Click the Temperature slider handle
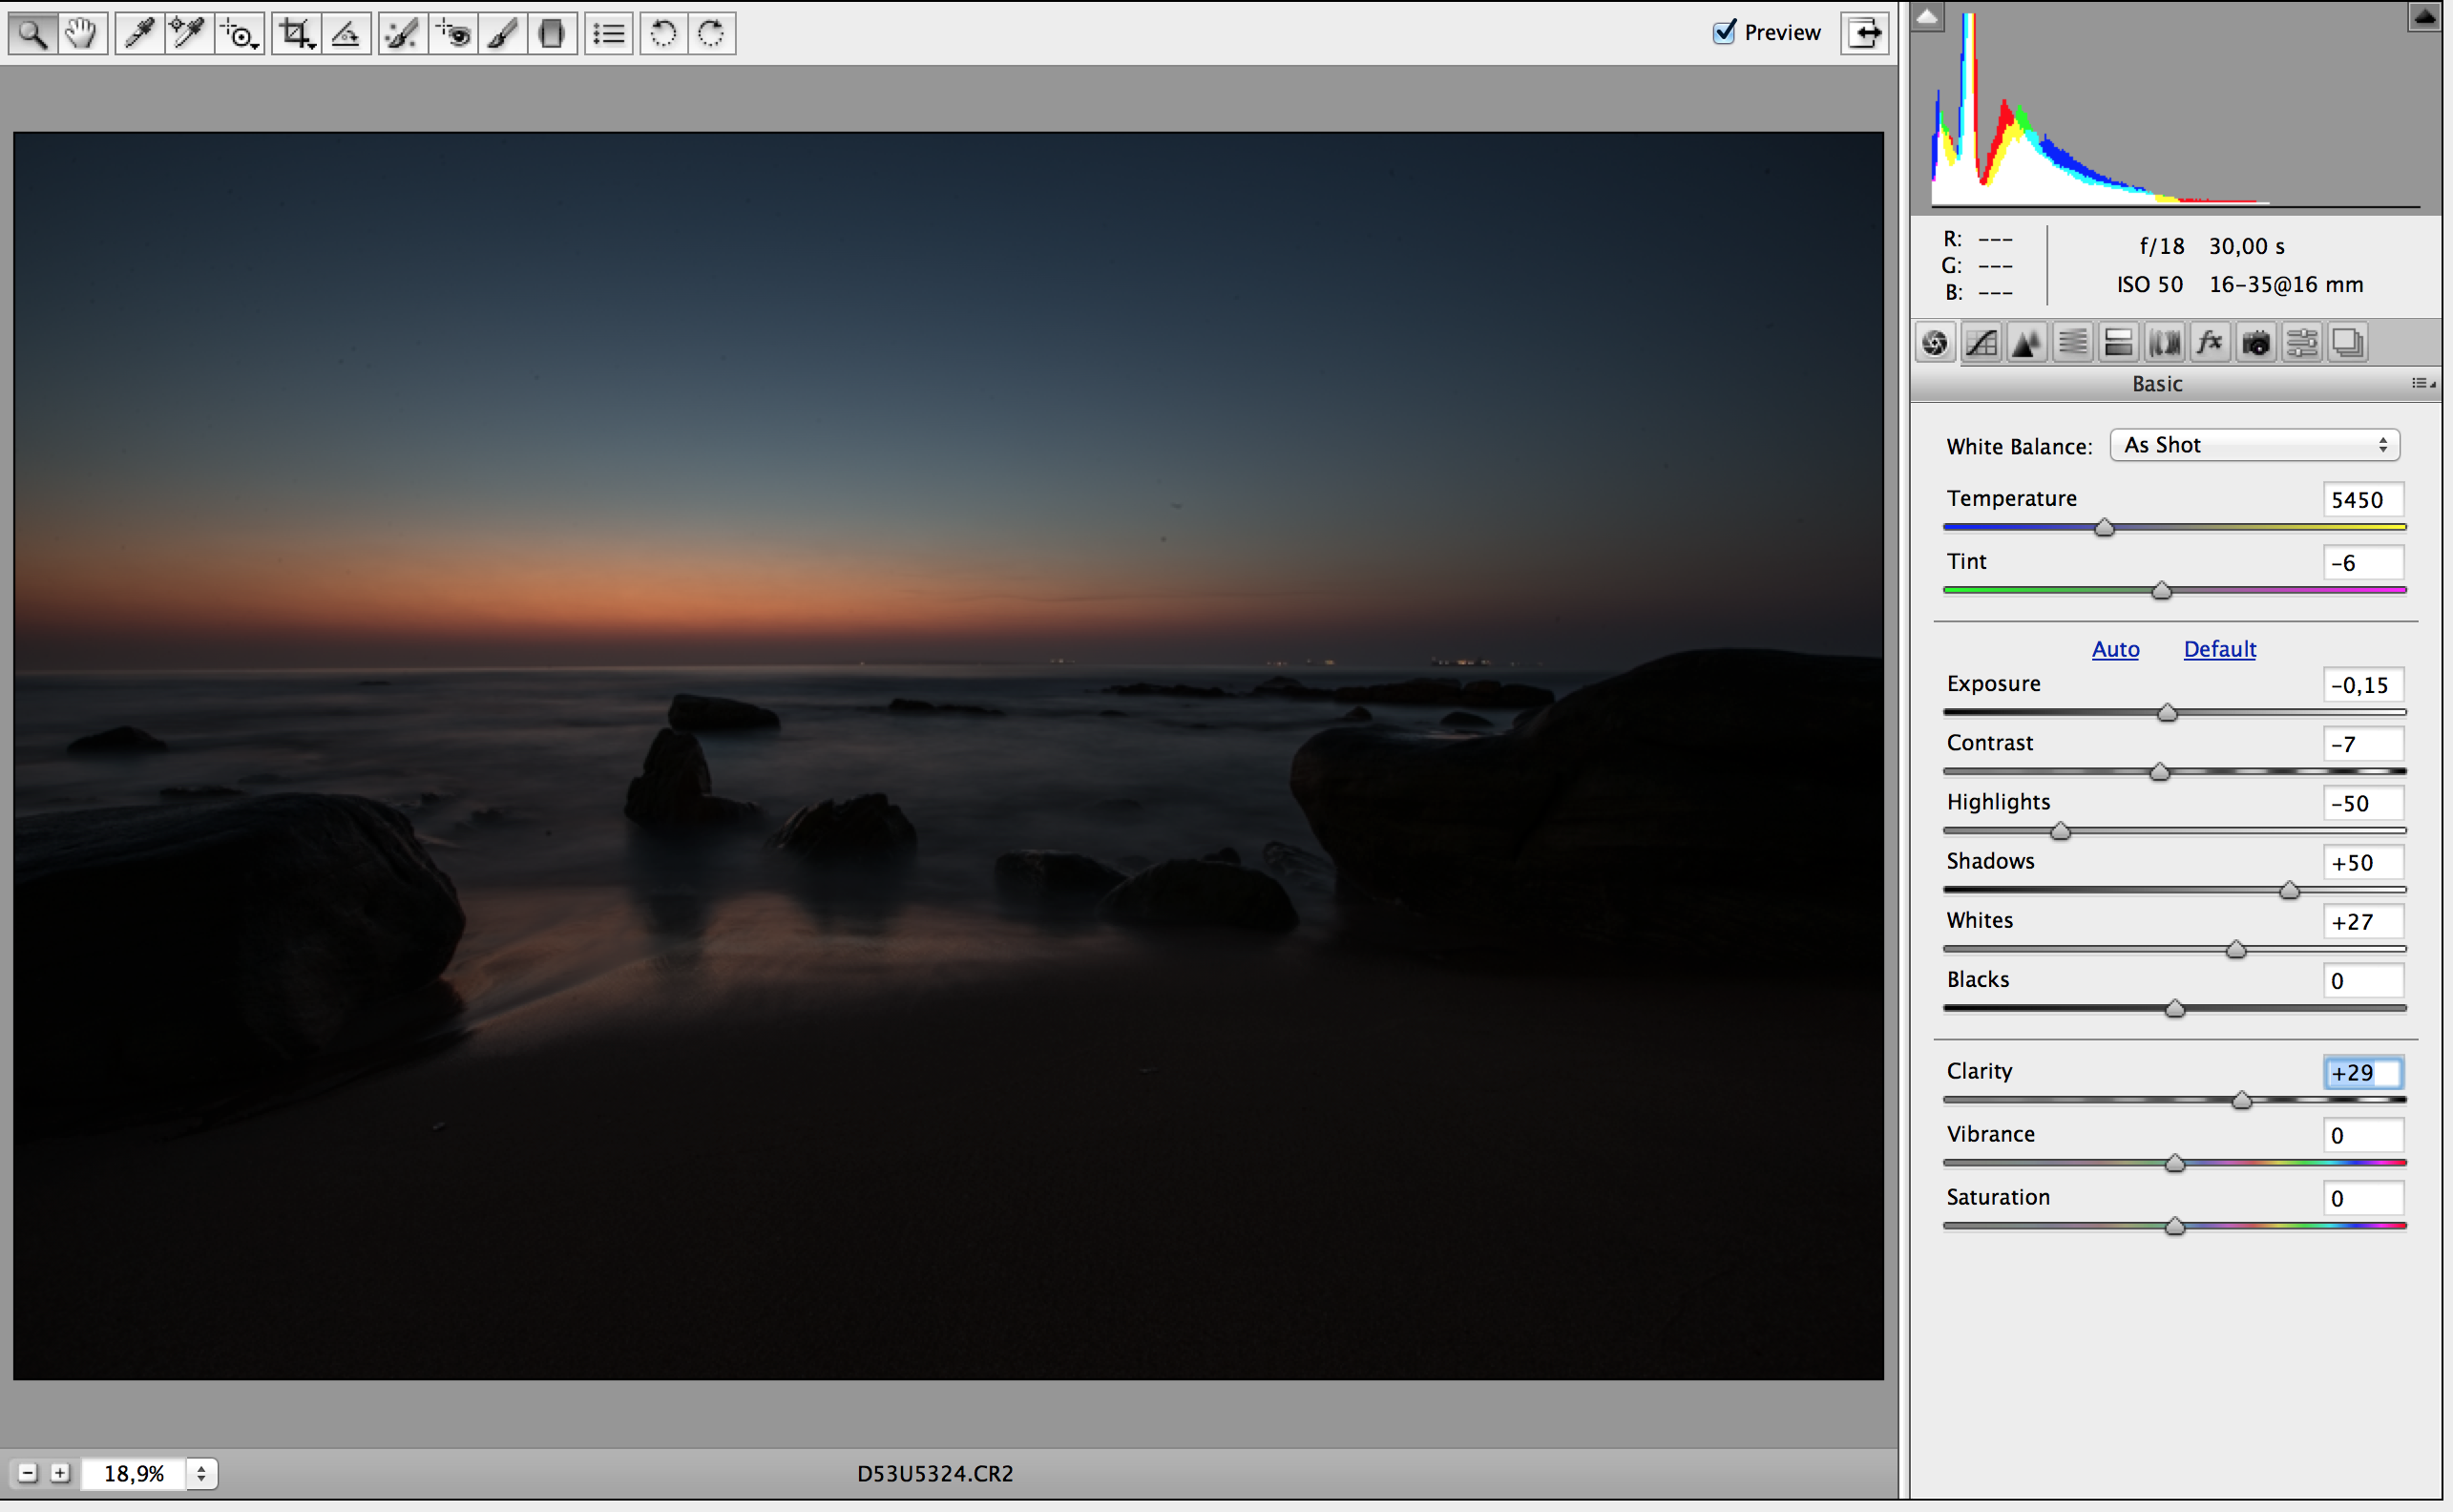2453x1512 pixels. click(2104, 528)
